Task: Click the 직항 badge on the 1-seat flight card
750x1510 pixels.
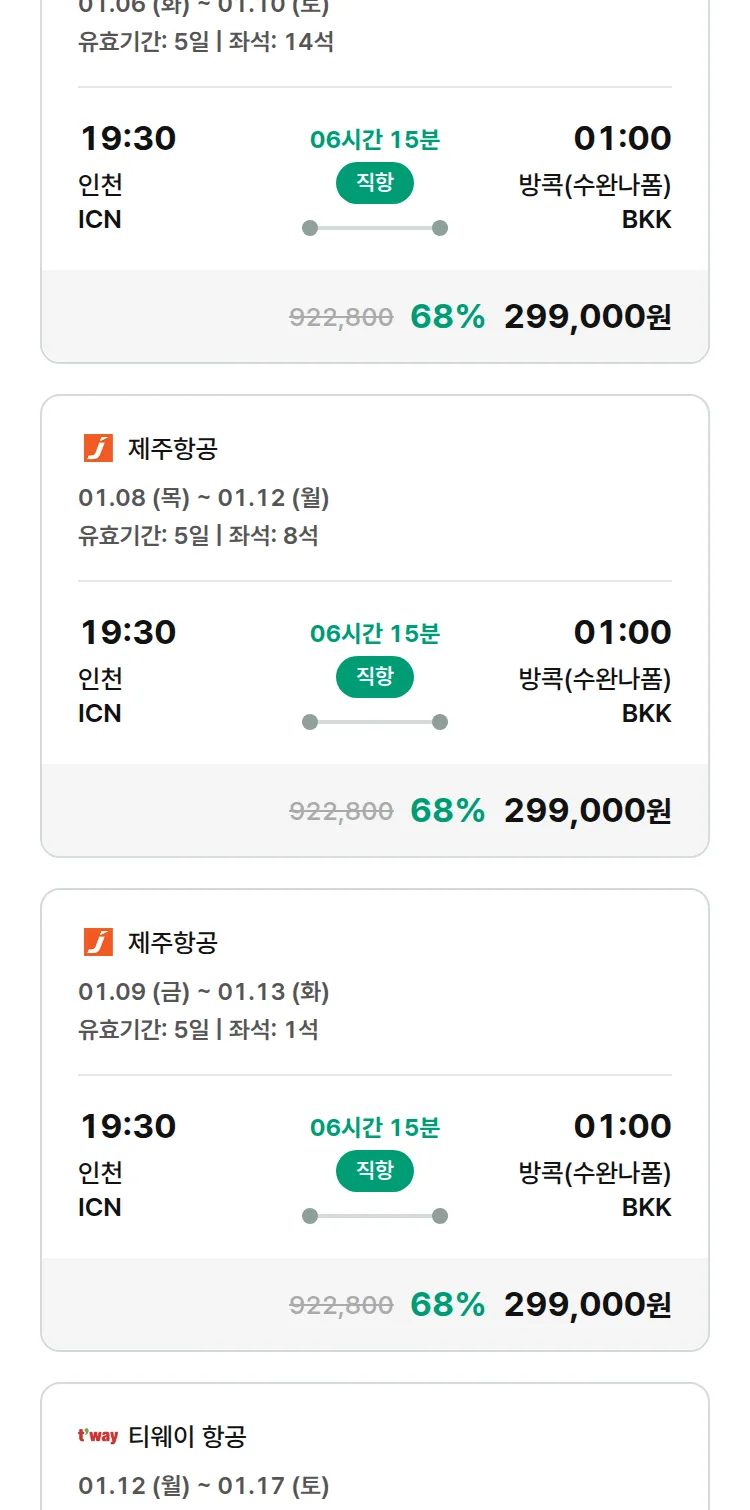Action: point(374,1171)
